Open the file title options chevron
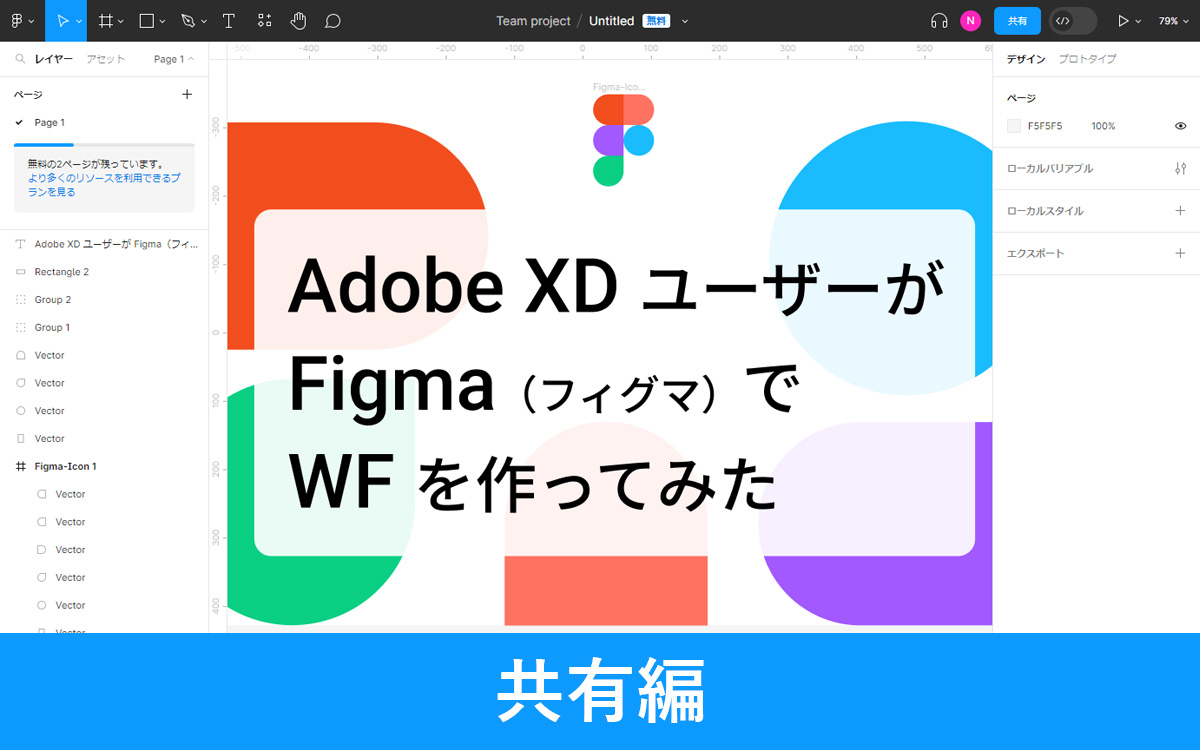 (685, 21)
